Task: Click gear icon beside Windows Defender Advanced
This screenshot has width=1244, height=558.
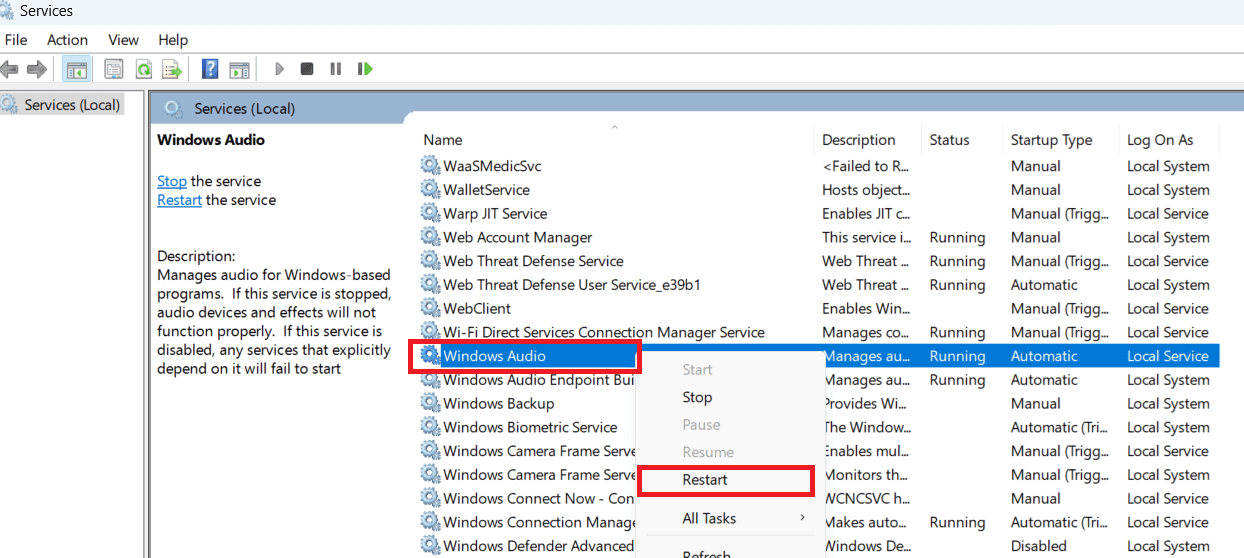Action: click(x=430, y=545)
